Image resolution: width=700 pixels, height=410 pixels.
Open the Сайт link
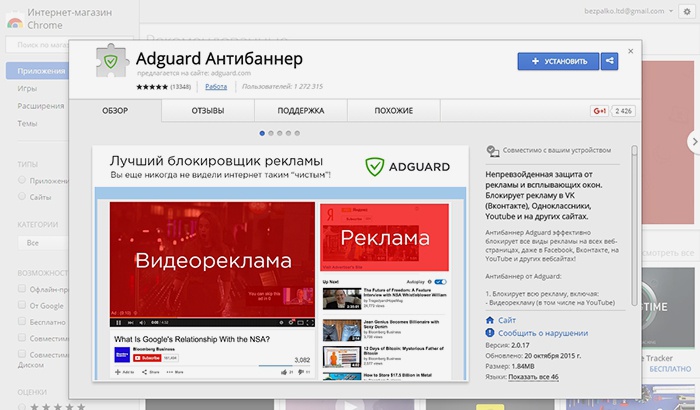(507, 320)
